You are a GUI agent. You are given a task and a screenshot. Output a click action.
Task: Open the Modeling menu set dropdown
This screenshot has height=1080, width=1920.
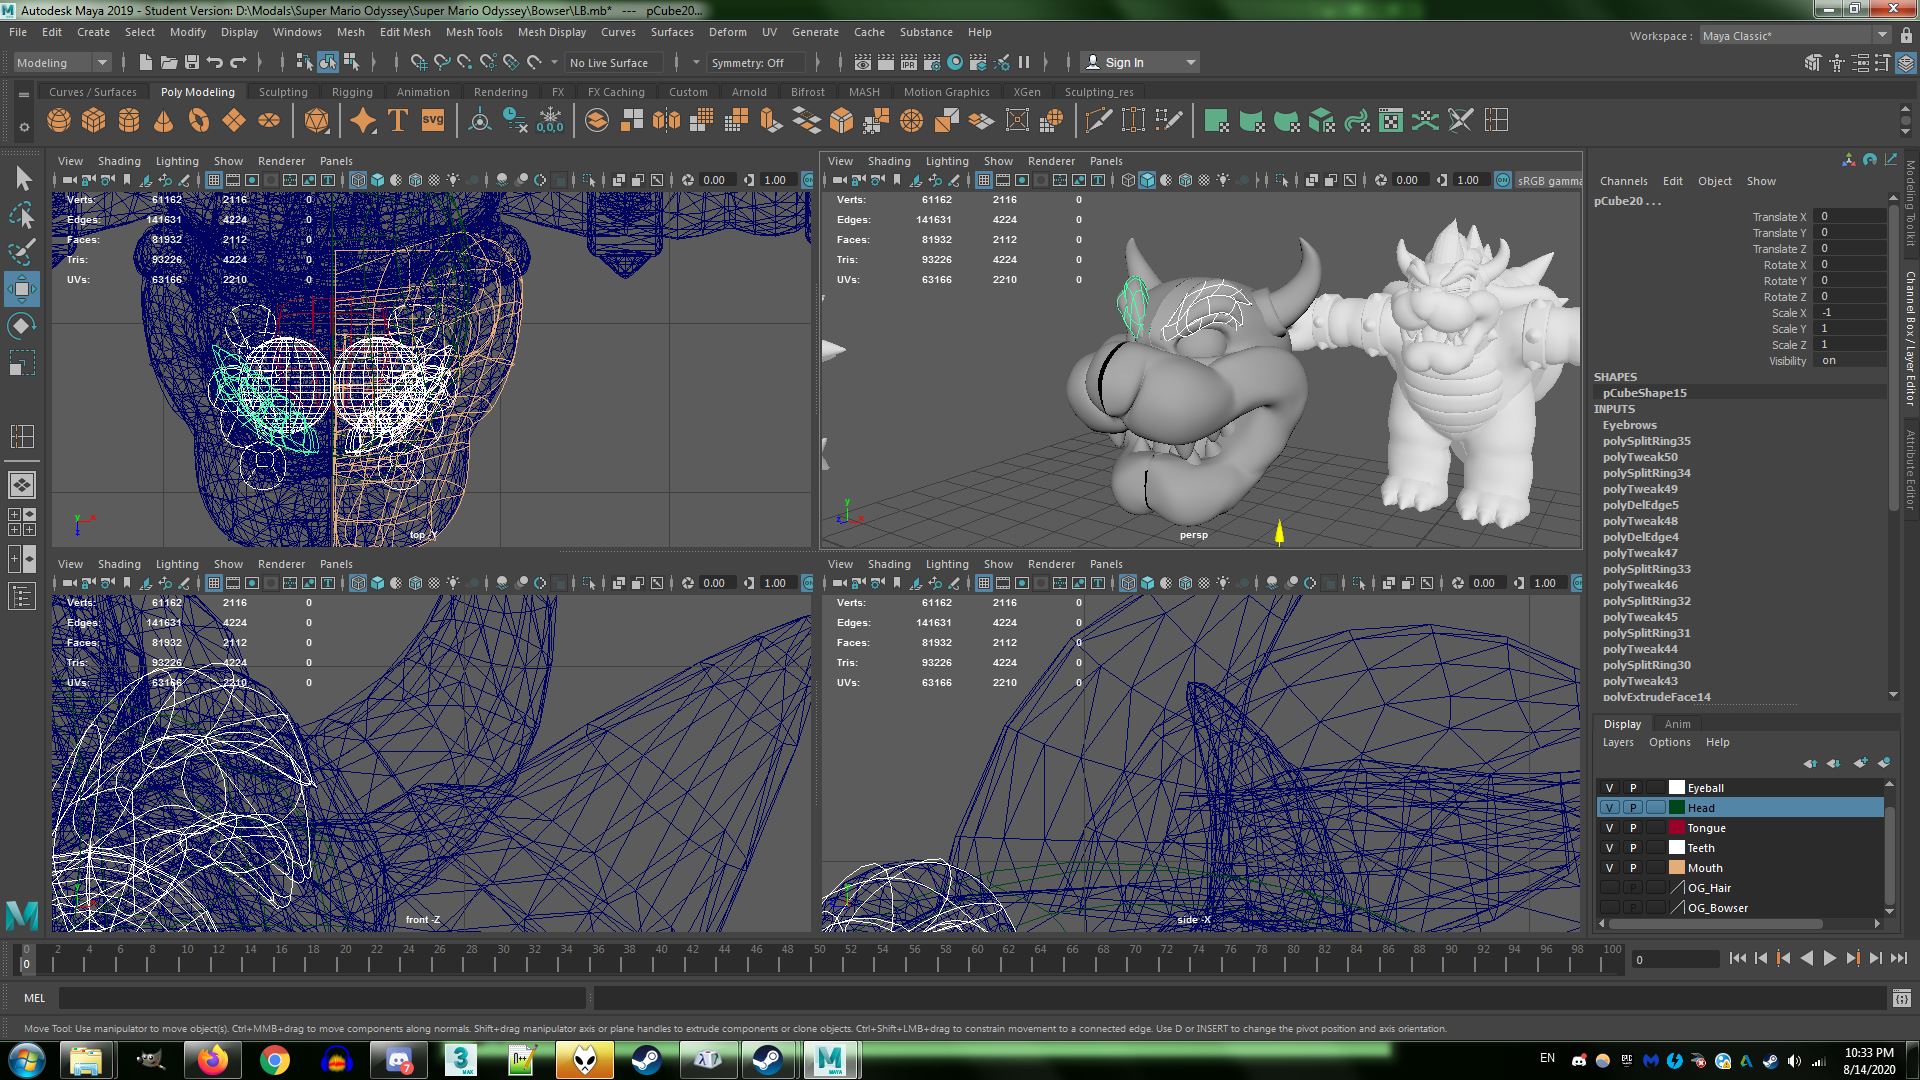click(x=62, y=62)
